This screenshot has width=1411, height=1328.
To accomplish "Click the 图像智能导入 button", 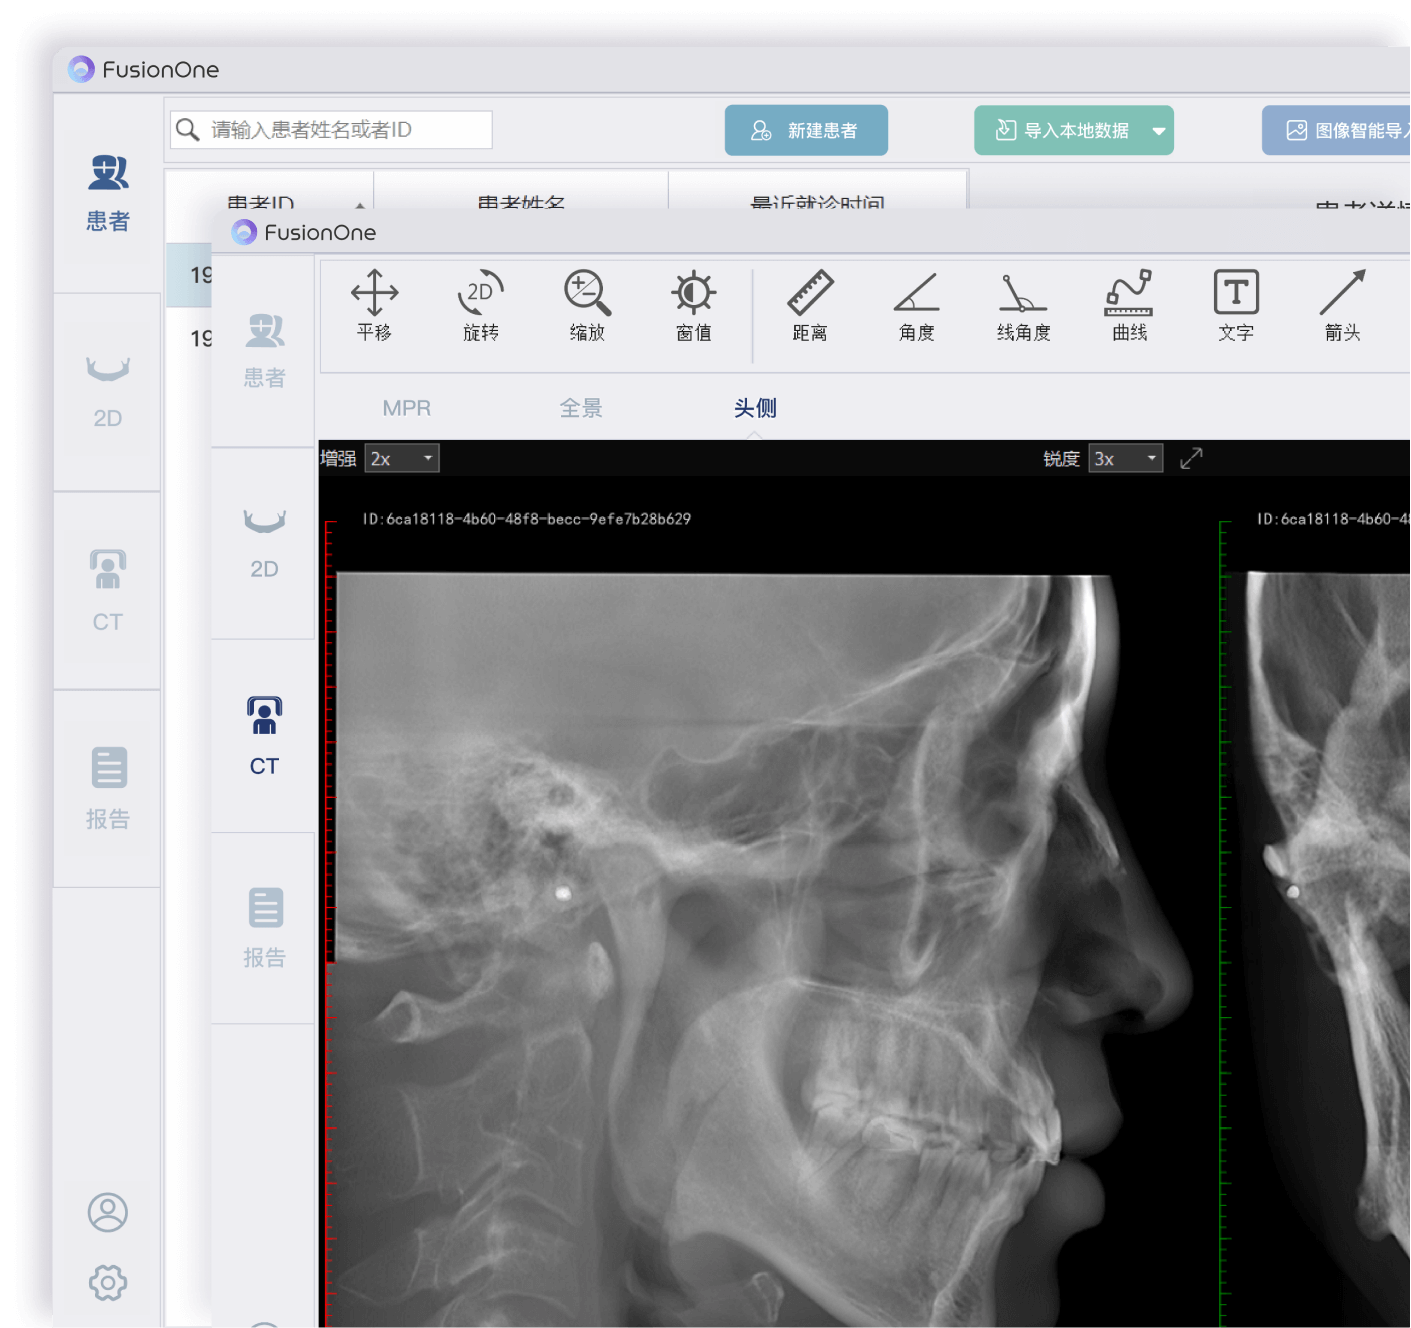I will click(1340, 131).
